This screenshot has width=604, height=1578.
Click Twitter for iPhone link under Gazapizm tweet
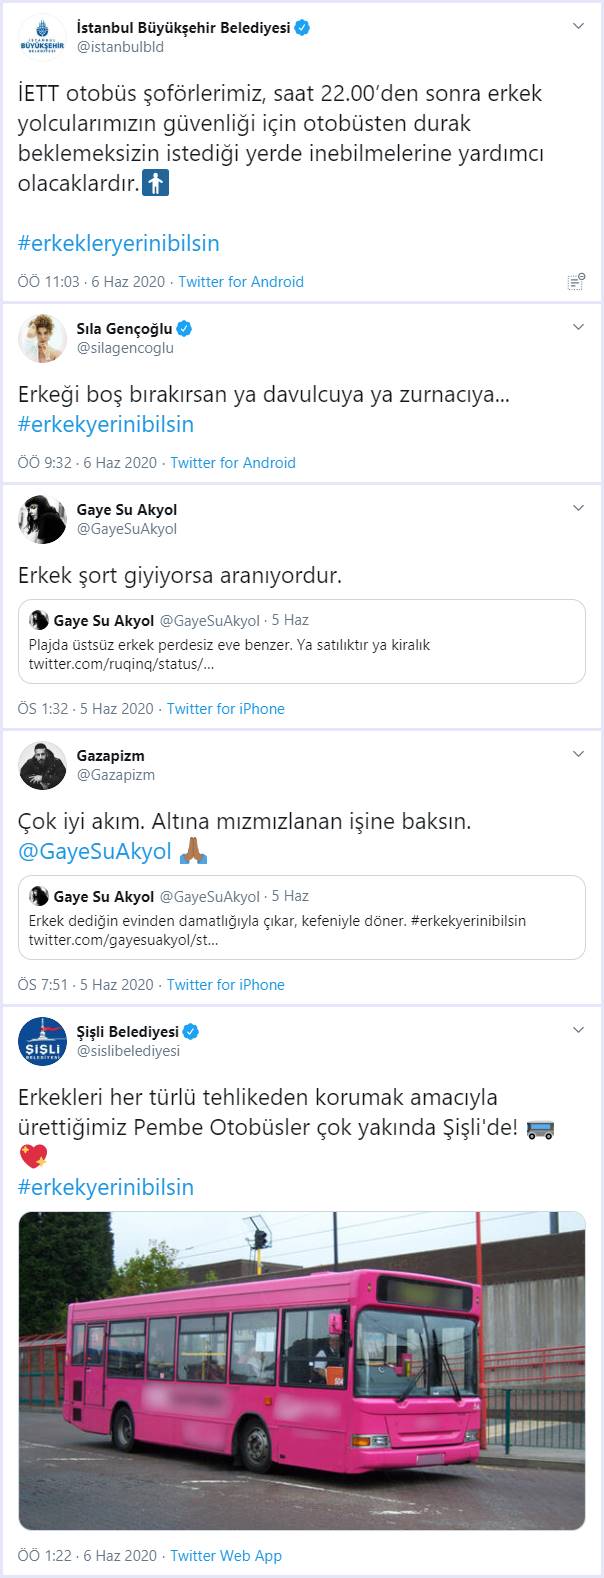226,984
